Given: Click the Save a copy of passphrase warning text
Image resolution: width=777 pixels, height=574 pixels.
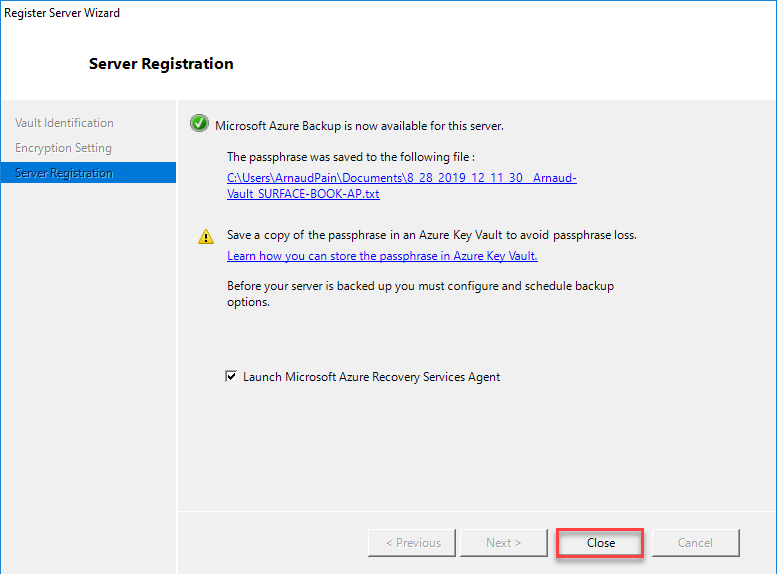Looking at the screenshot, I should pos(431,236).
